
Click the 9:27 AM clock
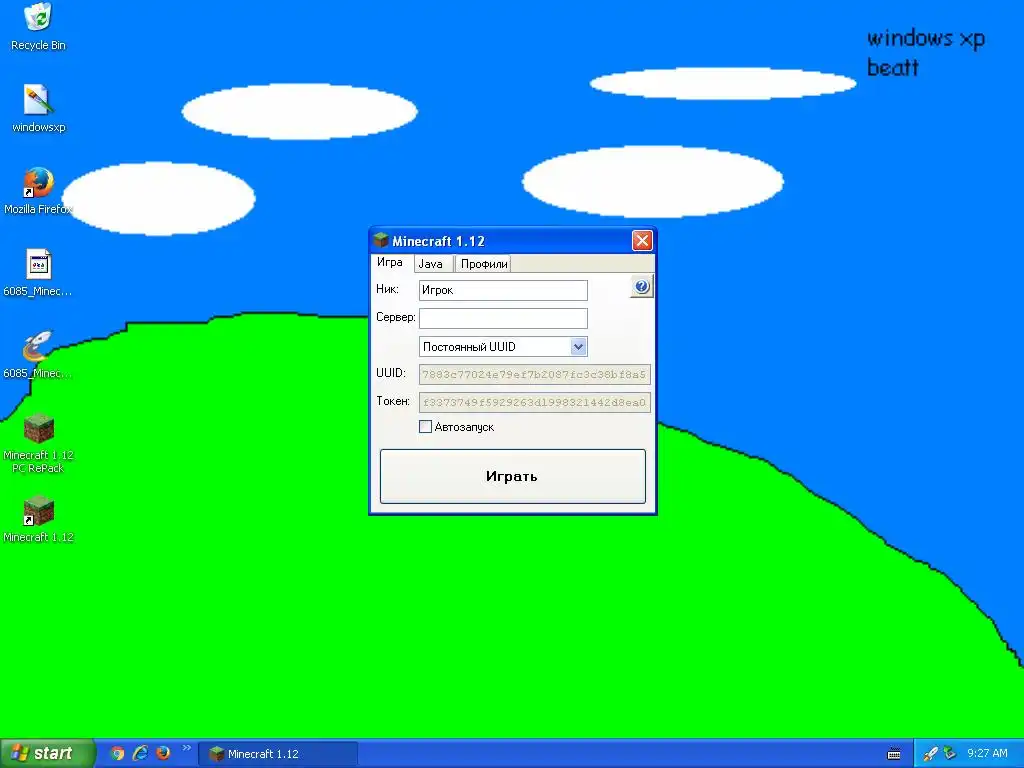pos(987,754)
